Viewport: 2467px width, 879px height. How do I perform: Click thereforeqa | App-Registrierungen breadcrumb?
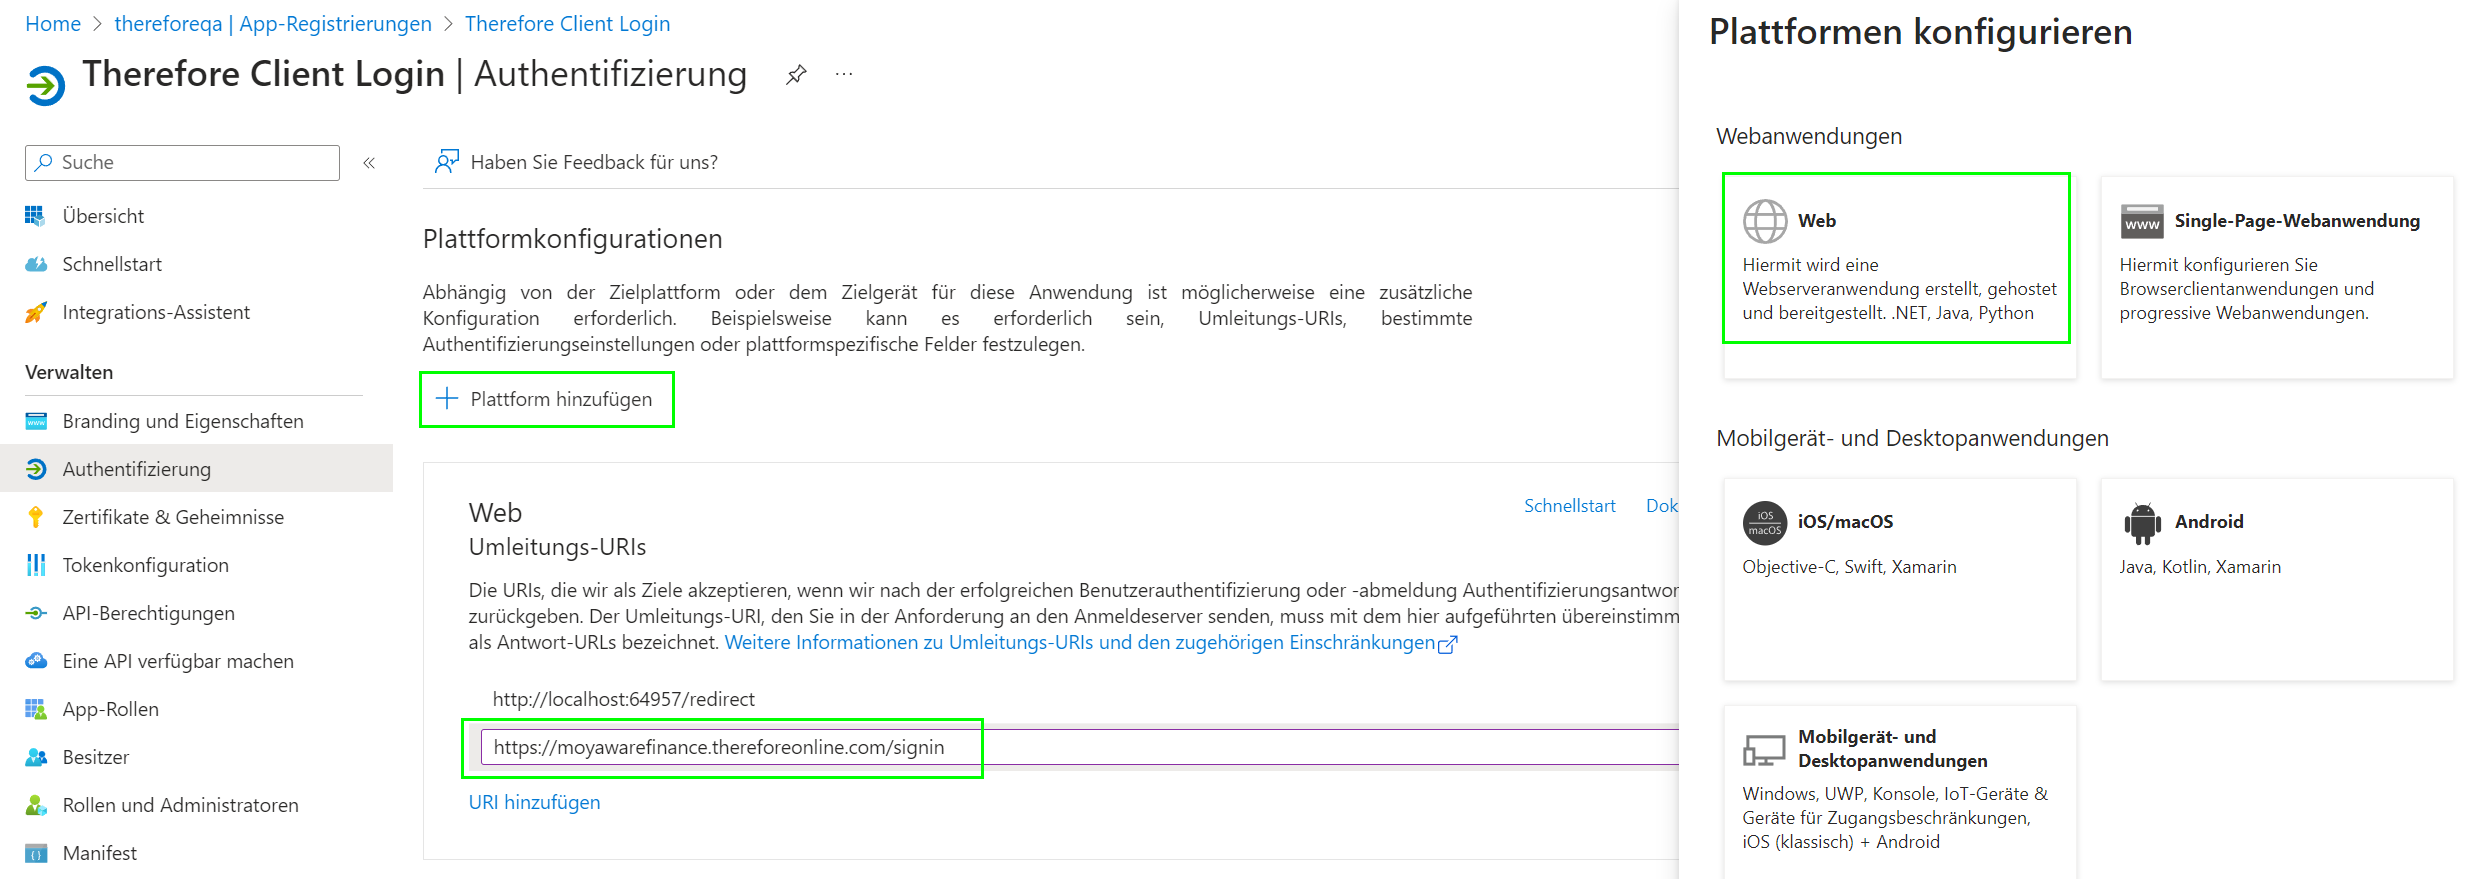point(273,24)
